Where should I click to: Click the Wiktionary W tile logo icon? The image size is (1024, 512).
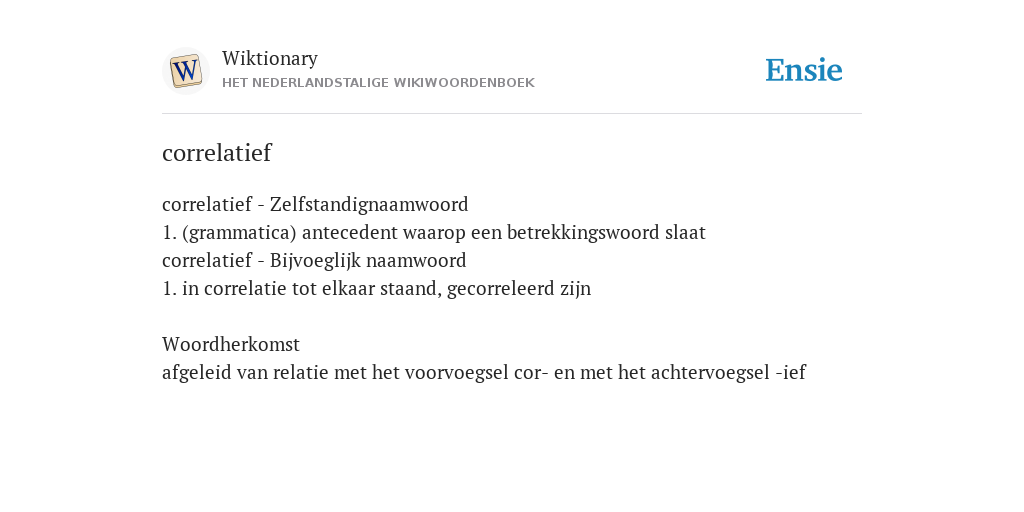186,71
